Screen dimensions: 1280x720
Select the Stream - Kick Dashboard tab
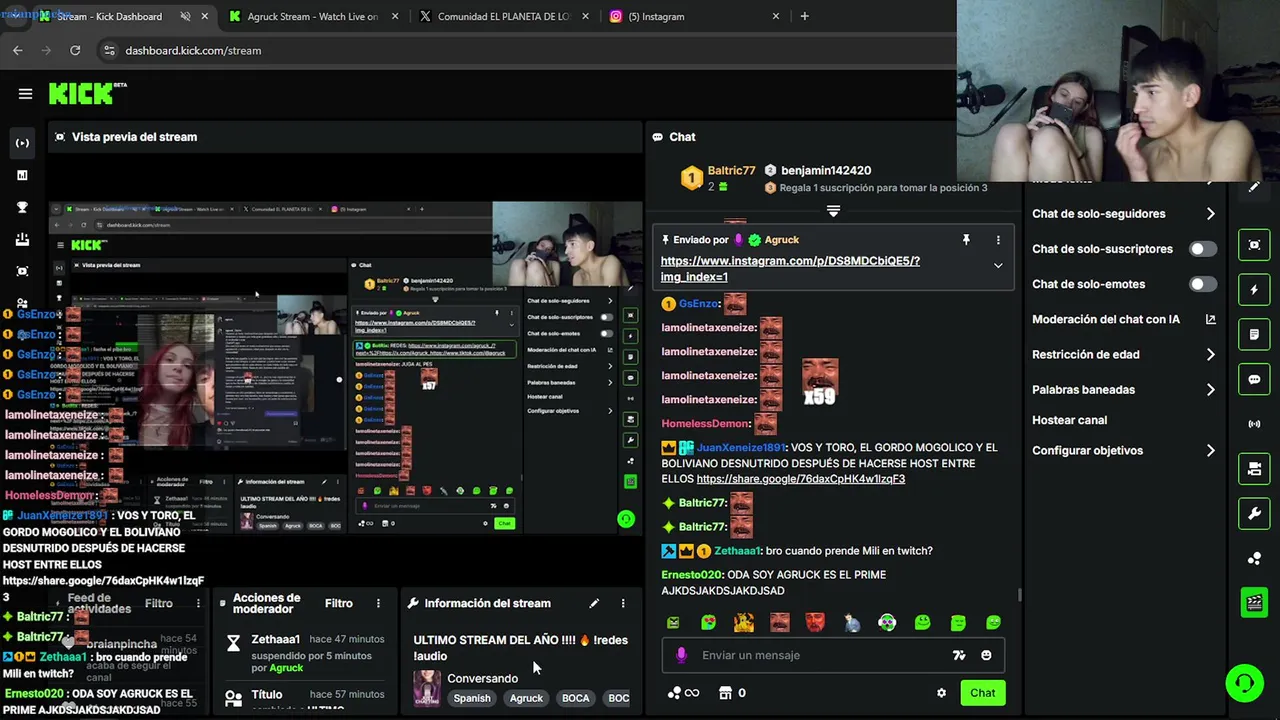122,17
